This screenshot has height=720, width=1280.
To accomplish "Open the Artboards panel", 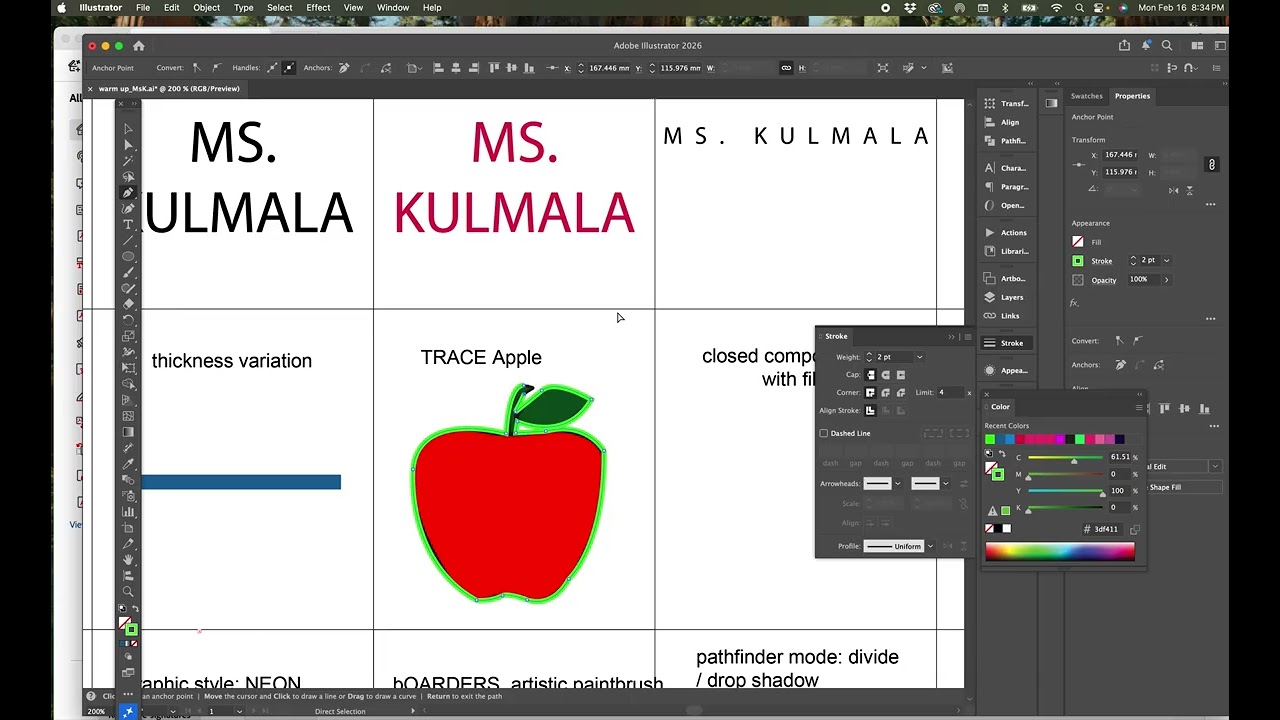I will pyautogui.click(x=1005, y=278).
